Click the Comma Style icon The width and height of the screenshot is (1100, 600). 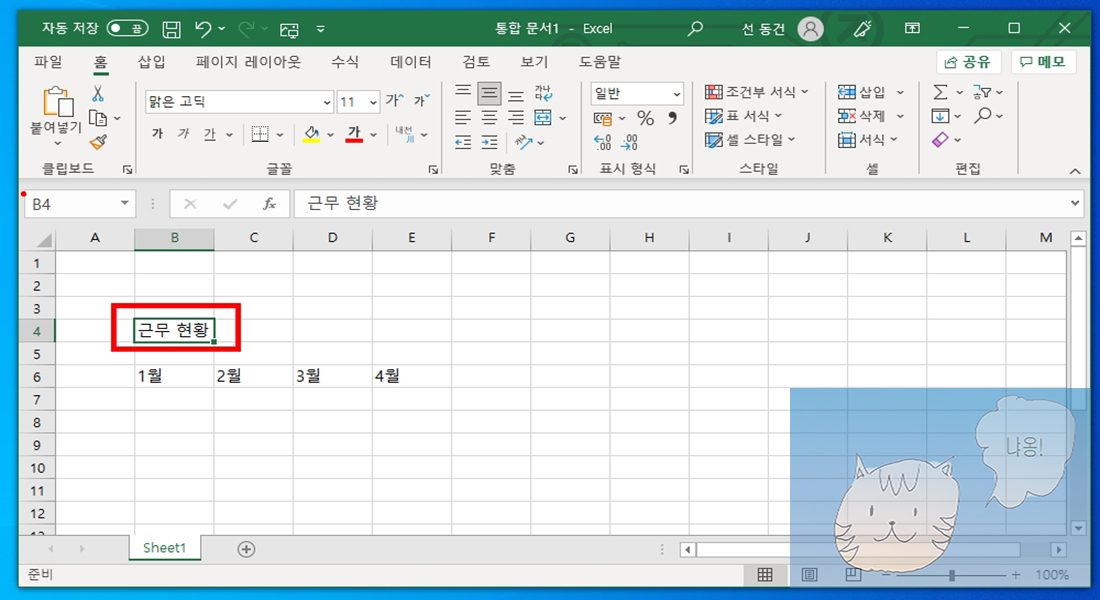click(672, 118)
